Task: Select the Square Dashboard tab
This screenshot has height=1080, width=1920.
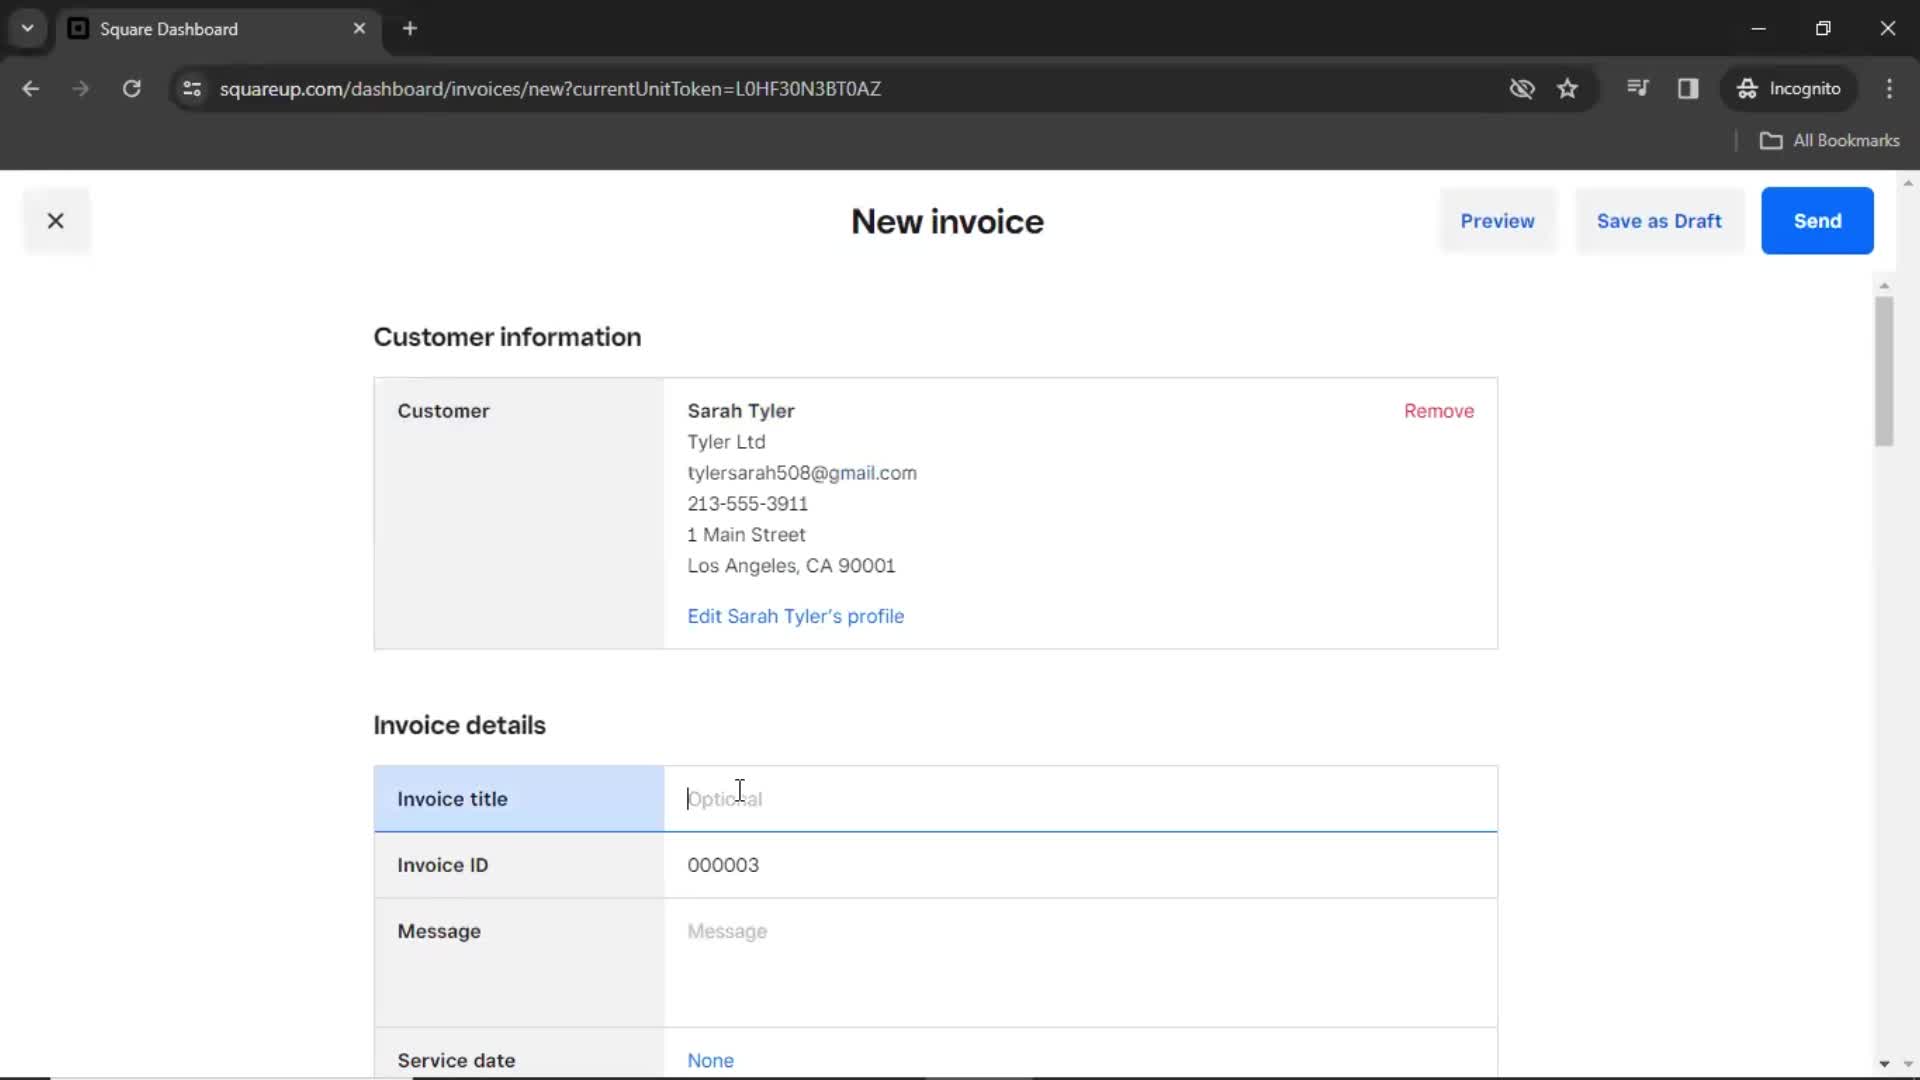Action: click(216, 29)
